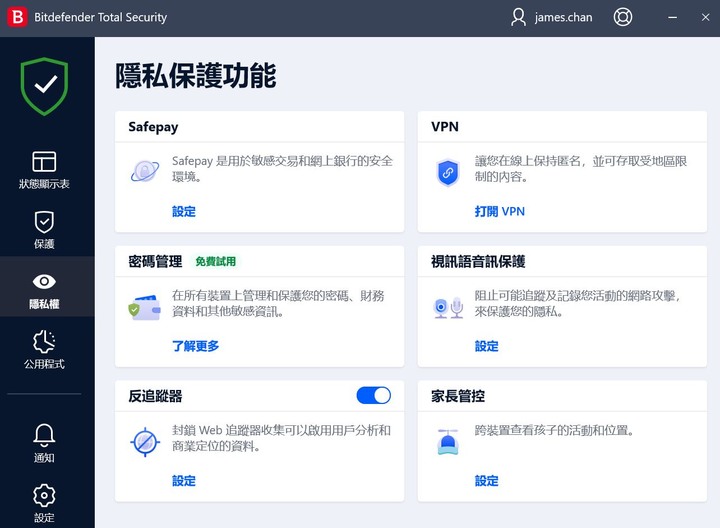Viewport: 720px width, 528px height.
Task: Click the 家長管控 card title
Action: click(458, 396)
